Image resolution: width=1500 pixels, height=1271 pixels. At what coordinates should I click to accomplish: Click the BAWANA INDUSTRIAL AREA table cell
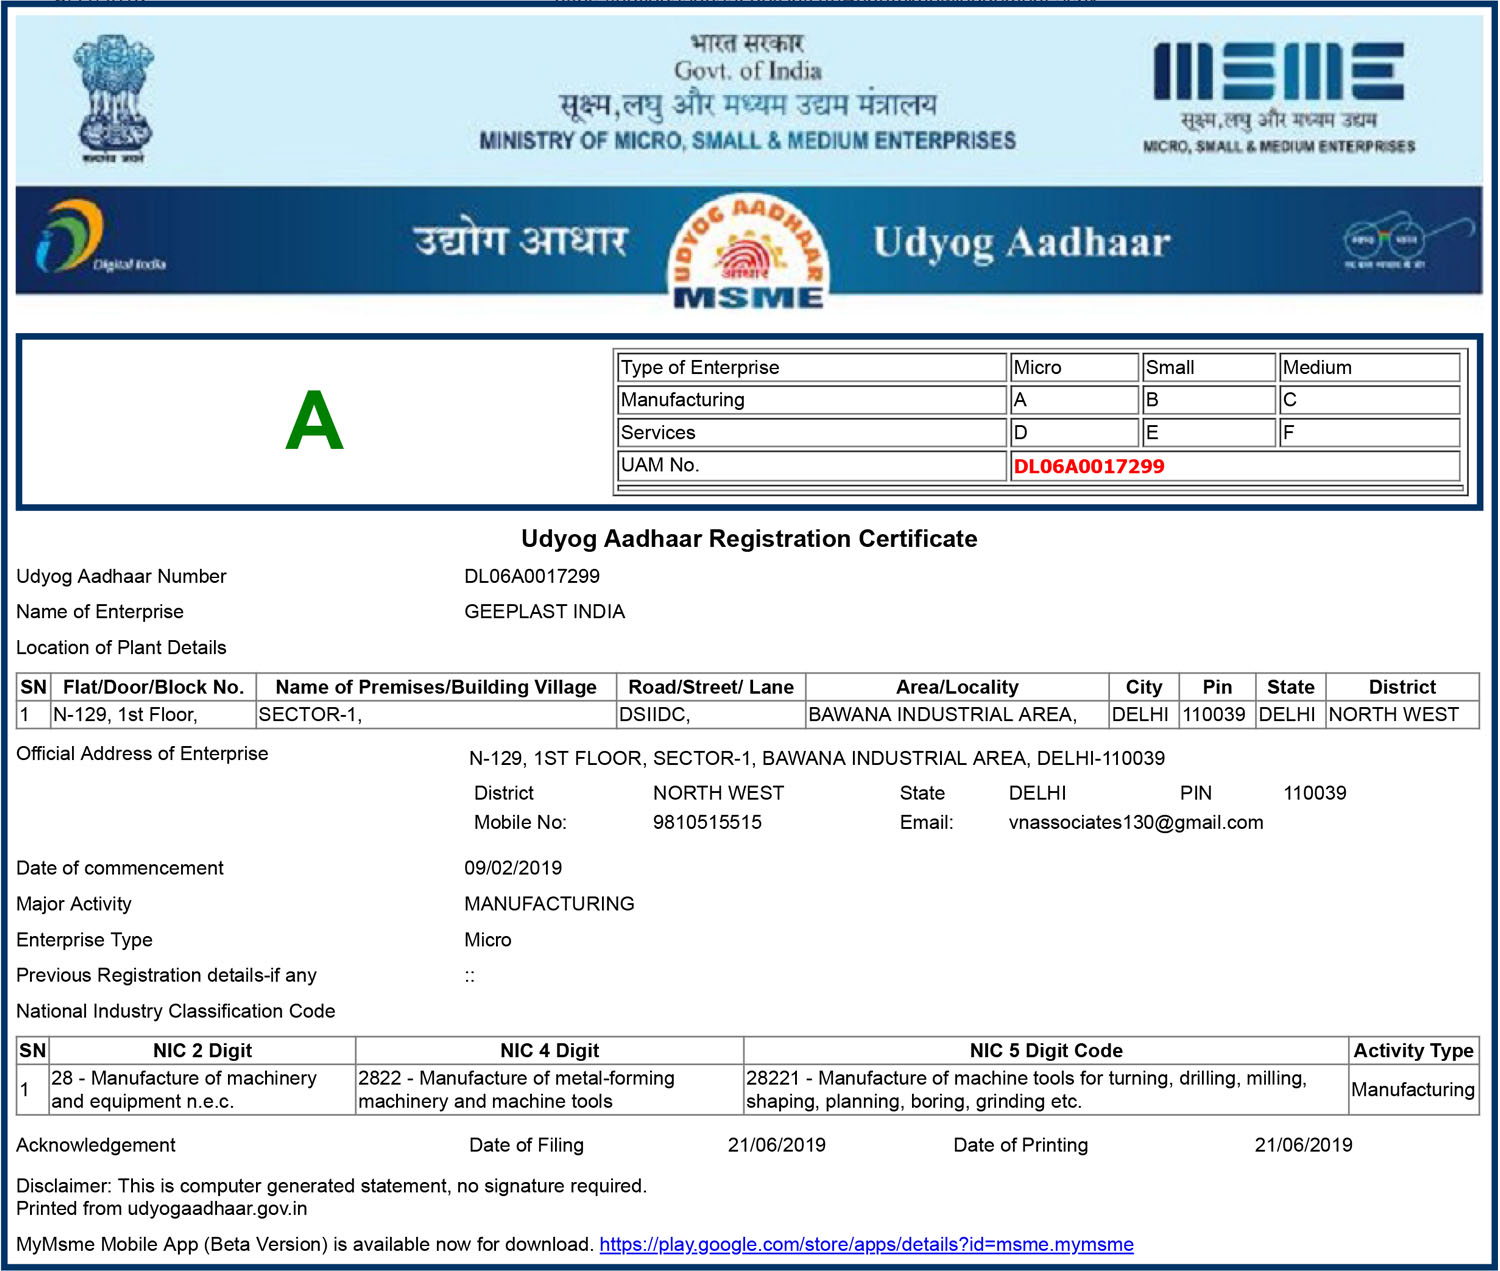click(956, 714)
